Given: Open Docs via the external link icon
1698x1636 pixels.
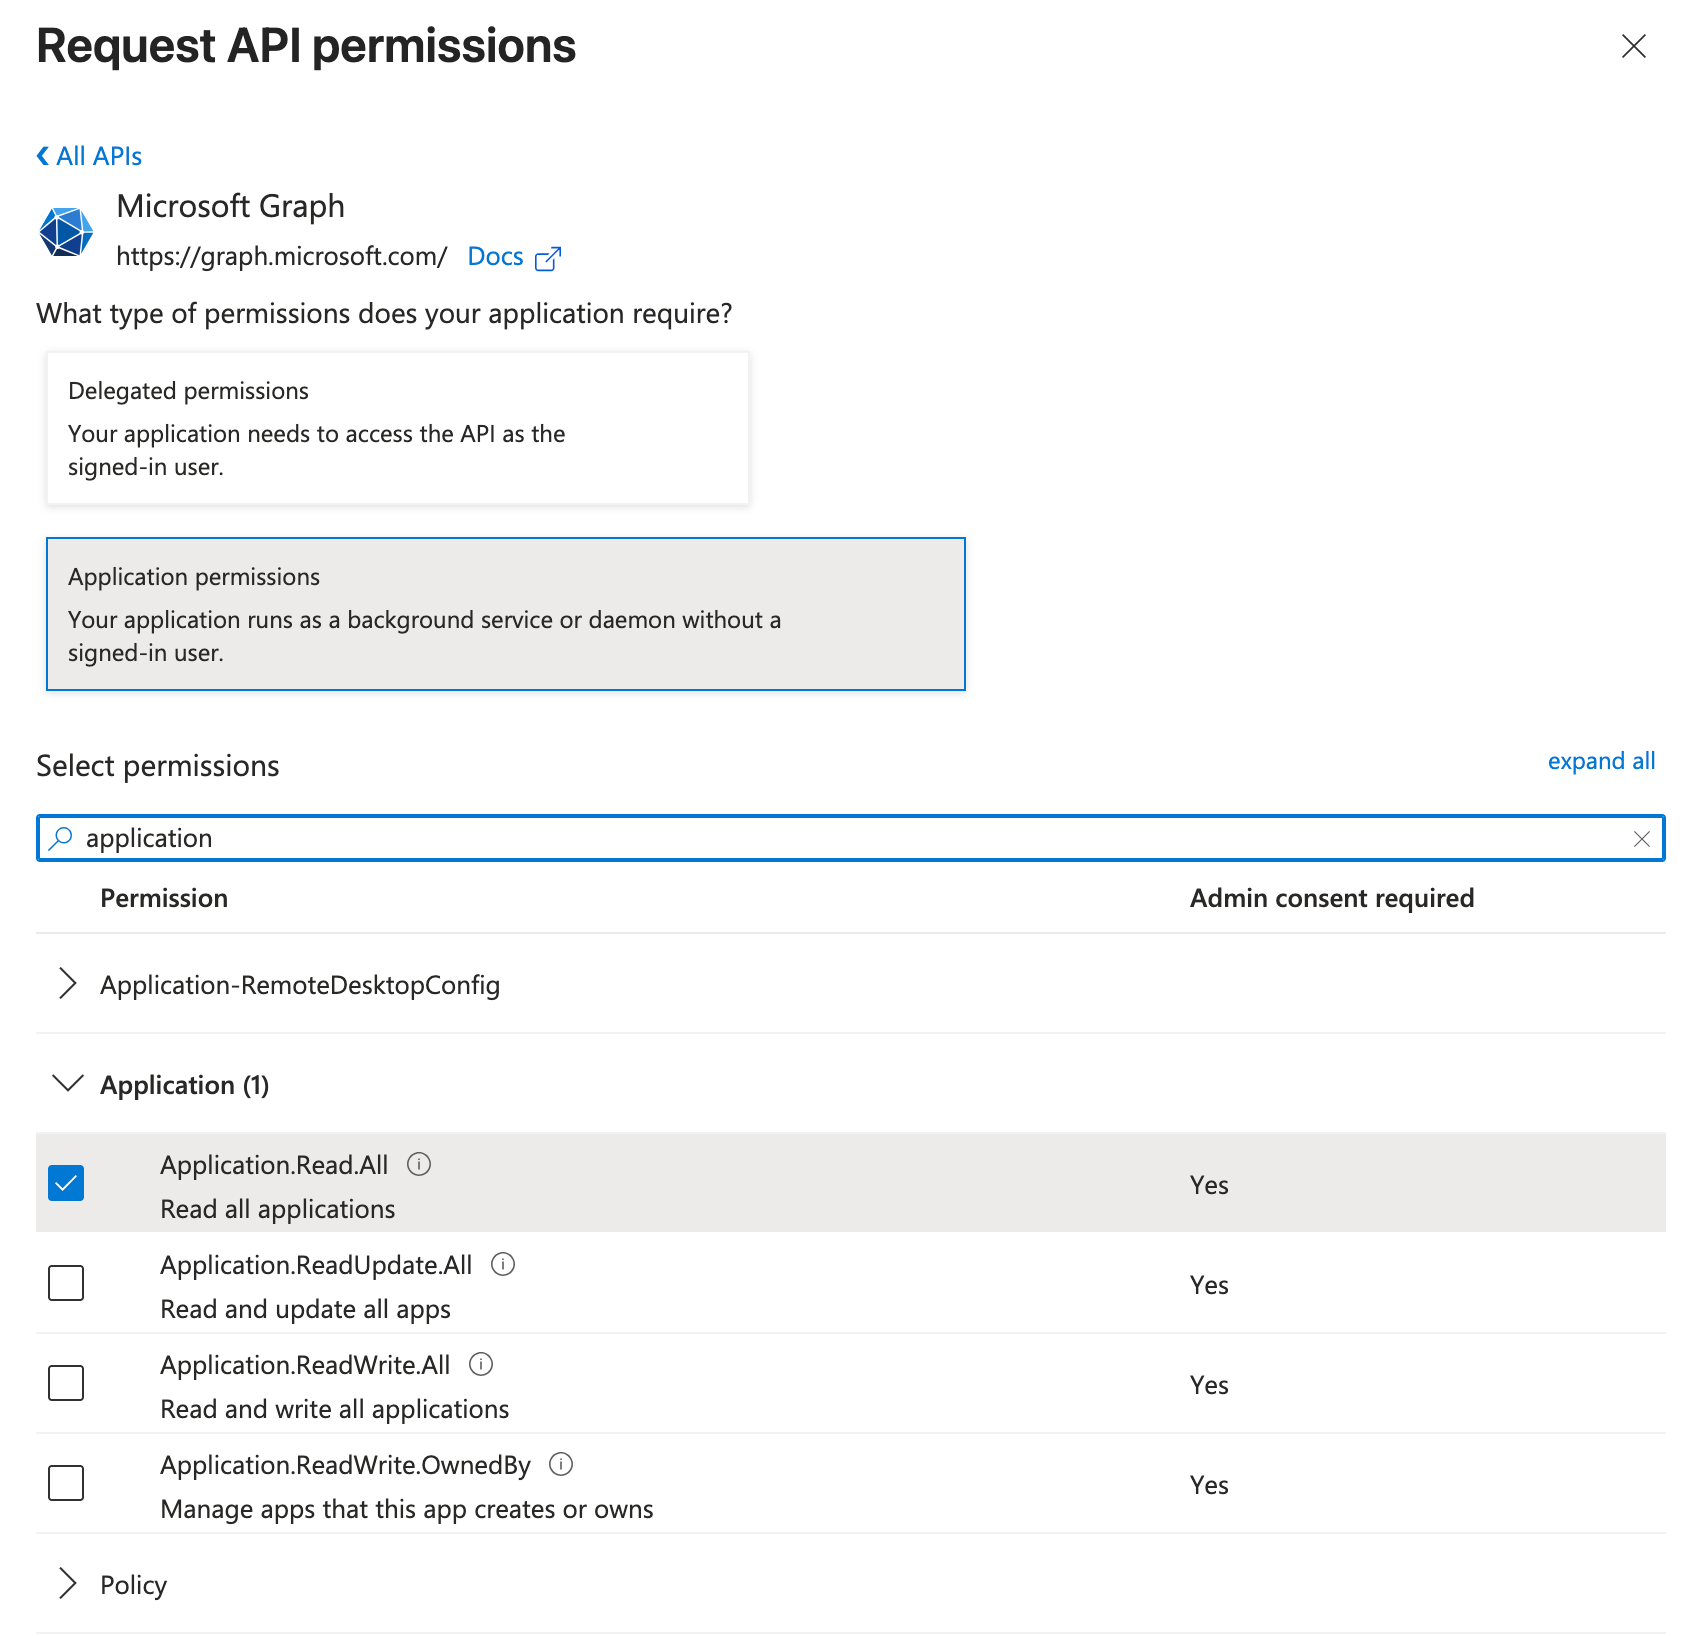Looking at the screenshot, I should pyautogui.click(x=549, y=257).
